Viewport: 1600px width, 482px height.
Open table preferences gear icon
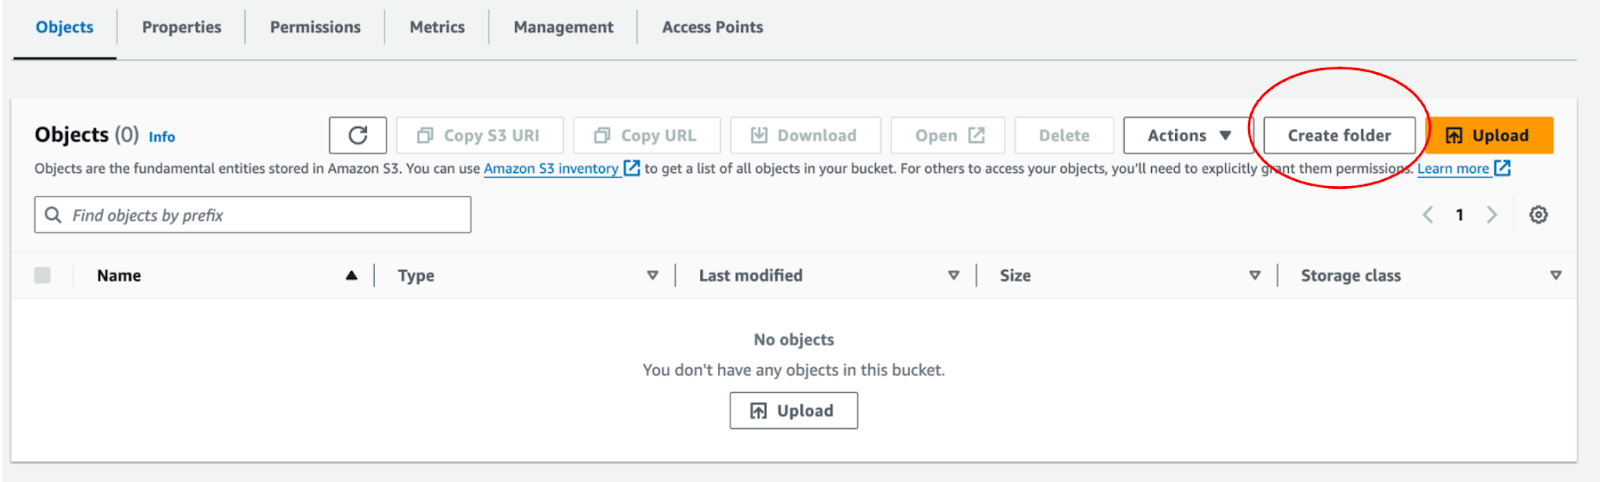(1538, 215)
